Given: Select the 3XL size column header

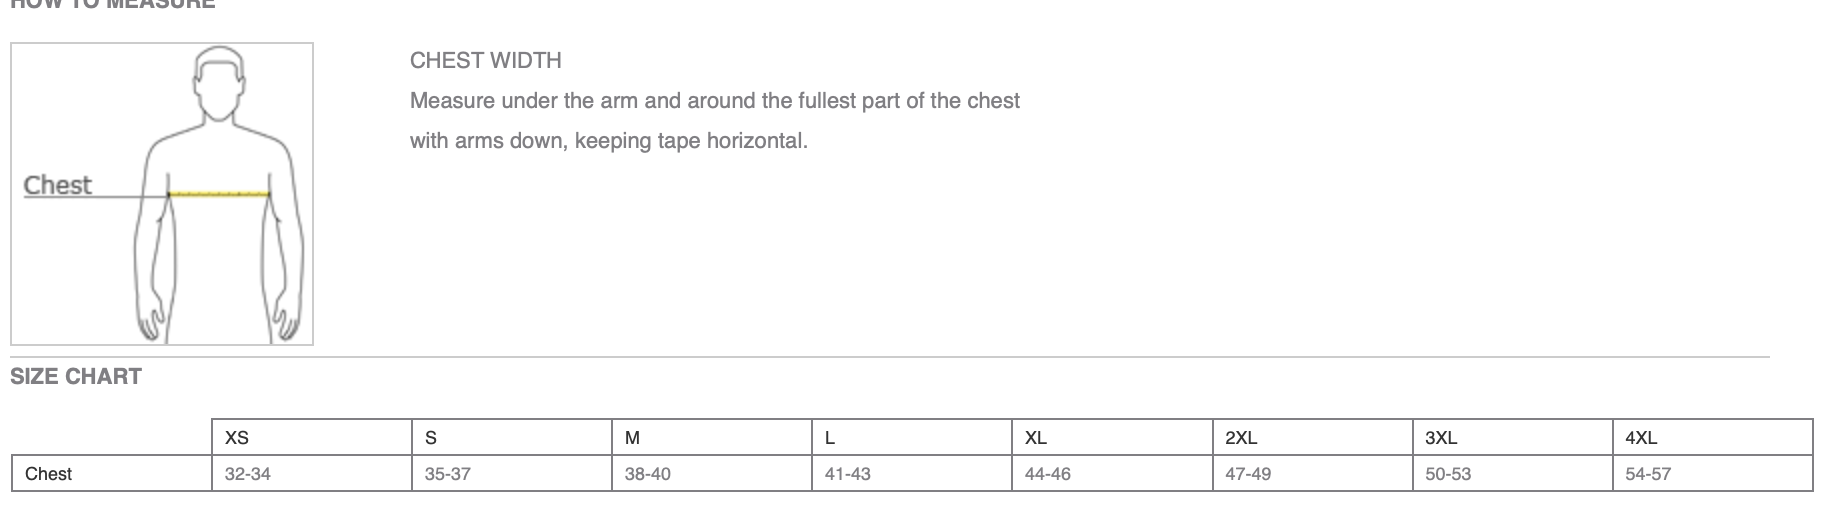Looking at the screenshot, I should [x=1441, y=438].
